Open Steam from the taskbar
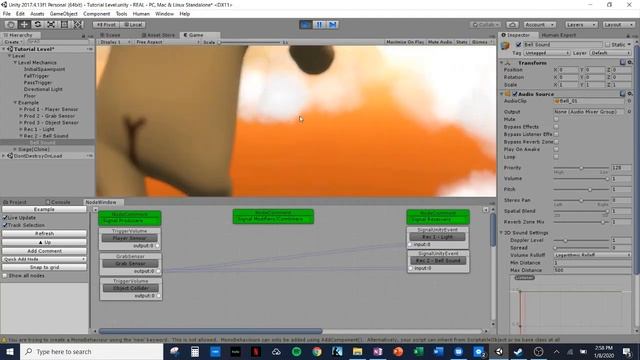The height and width of the screenshot is (360, 640). 518,351
